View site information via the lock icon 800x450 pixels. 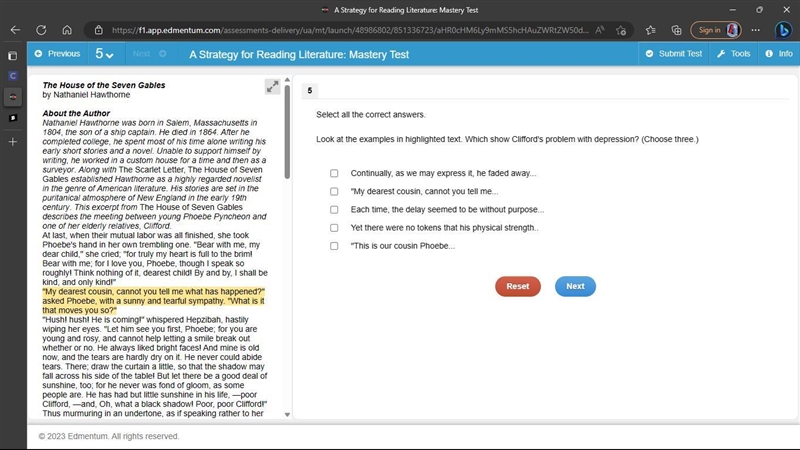pyautogui.click(x=98, y=30)
